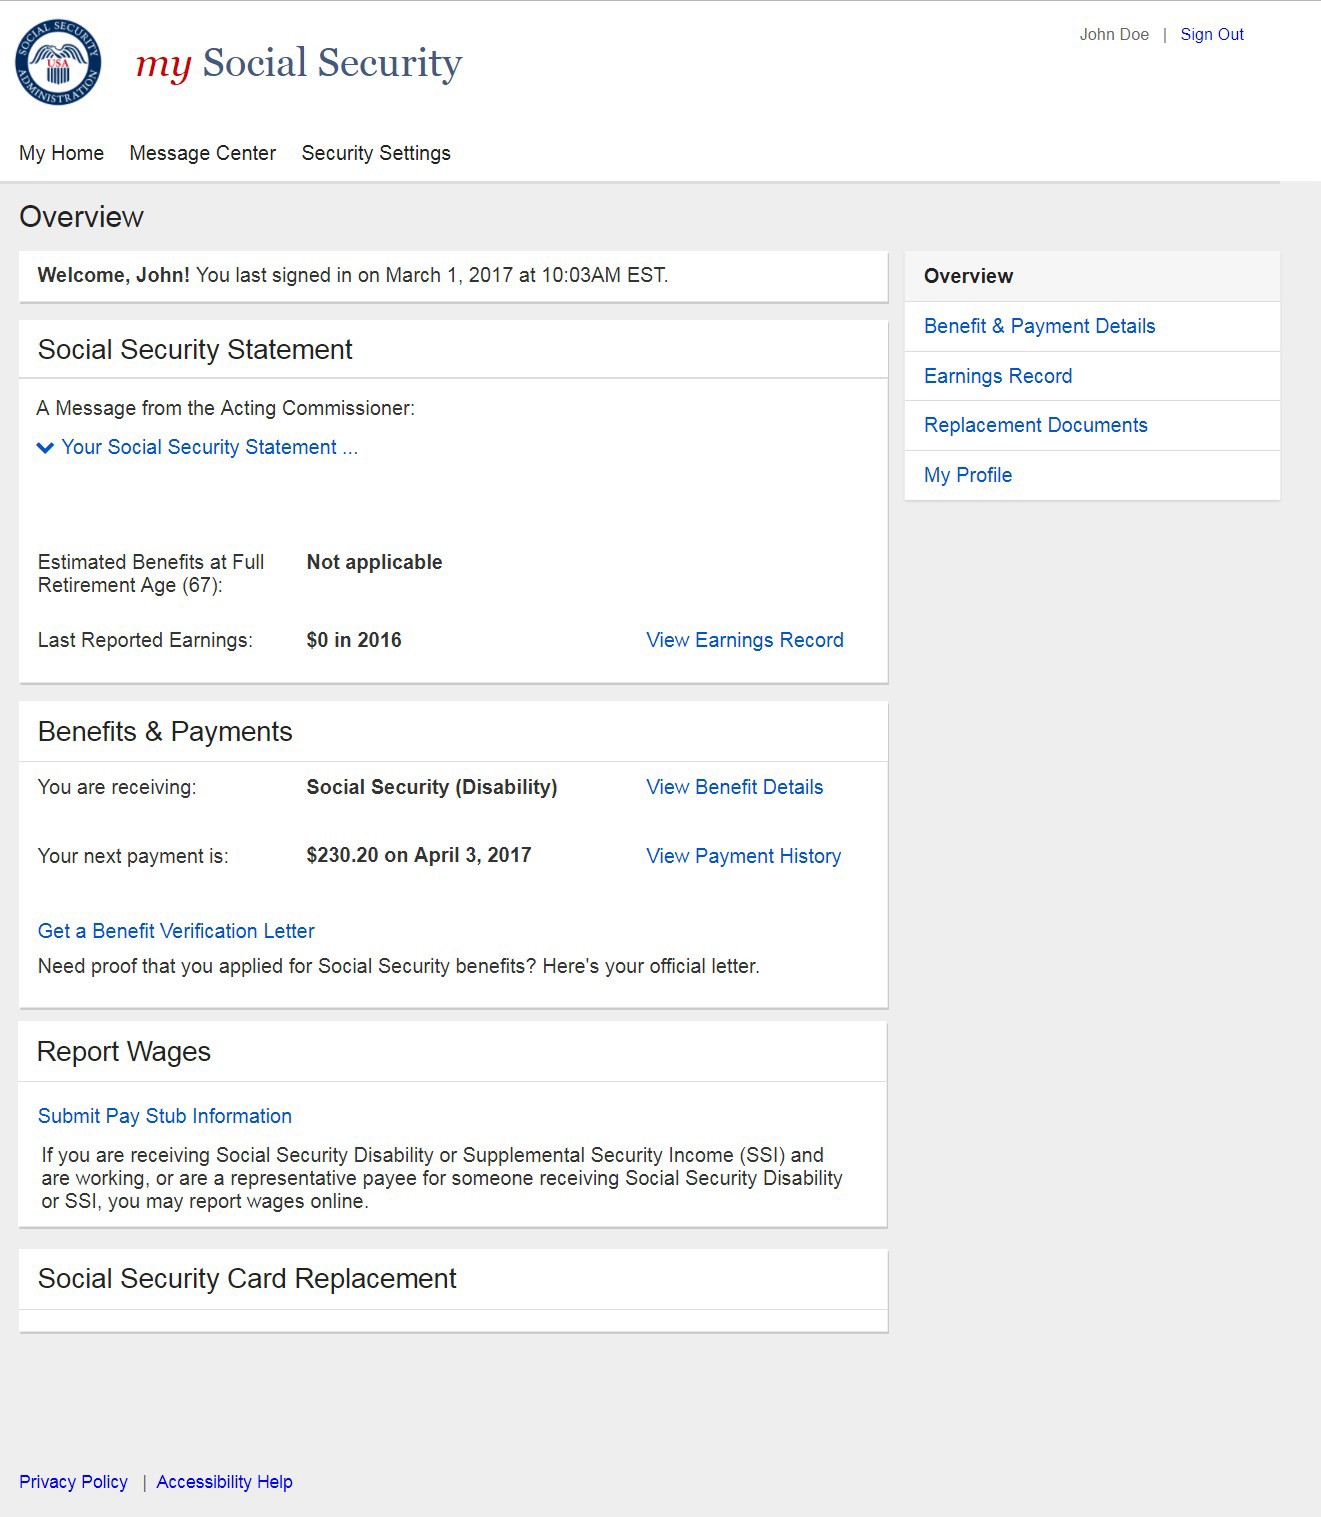This screenshot has width=1321, height=1517.
Task: Expand the Your Social Security Statement message
Action: 198,447
